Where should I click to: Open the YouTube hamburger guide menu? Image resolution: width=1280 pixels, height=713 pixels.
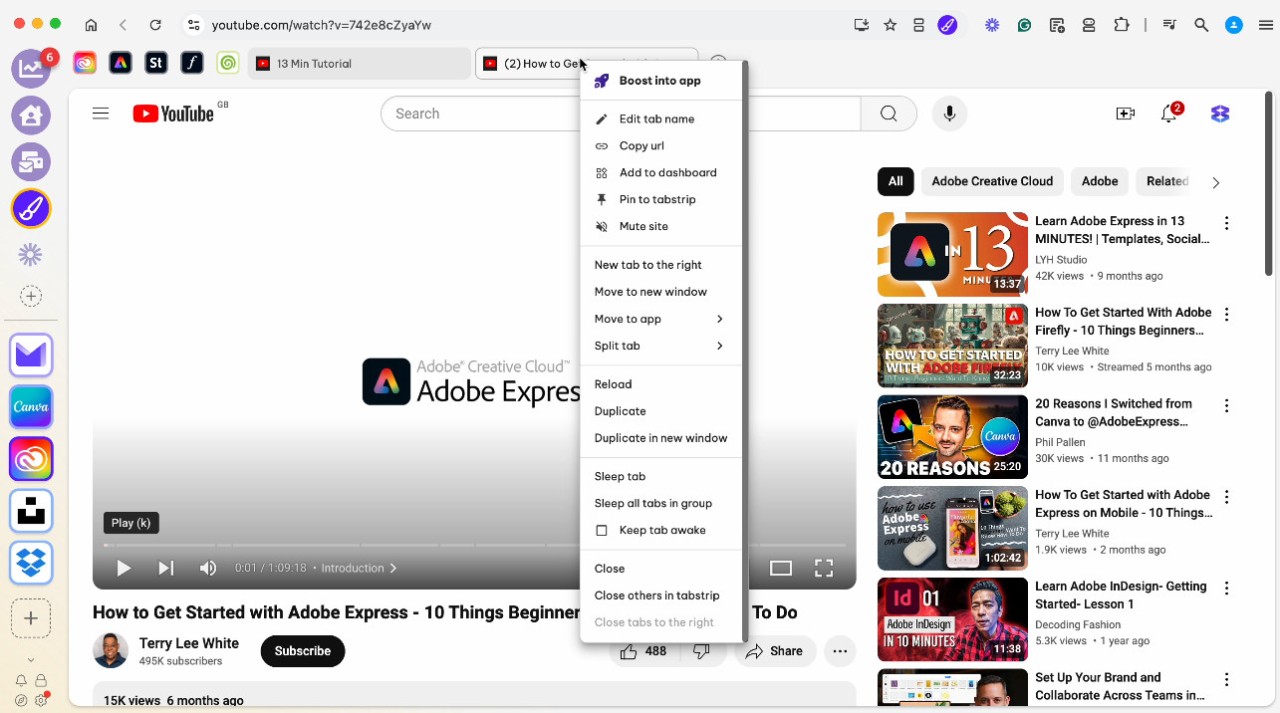(x=100, y=114)
